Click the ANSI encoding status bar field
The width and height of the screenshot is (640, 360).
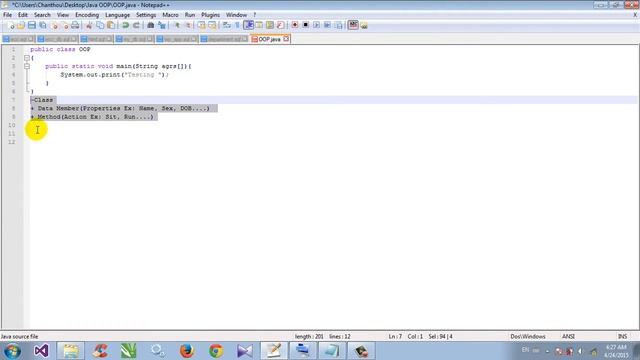[x=568, y=337]
